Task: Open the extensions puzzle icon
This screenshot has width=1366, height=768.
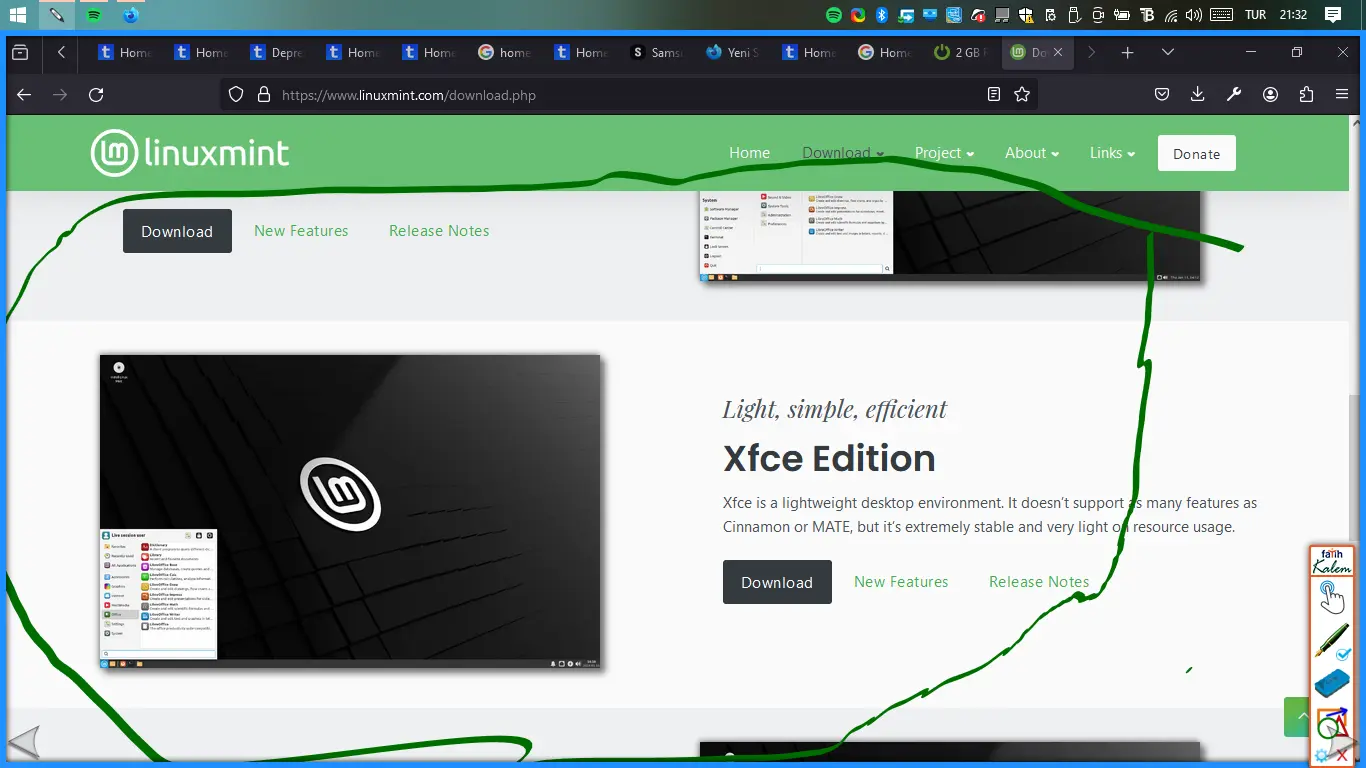Action: point(1306,95)
